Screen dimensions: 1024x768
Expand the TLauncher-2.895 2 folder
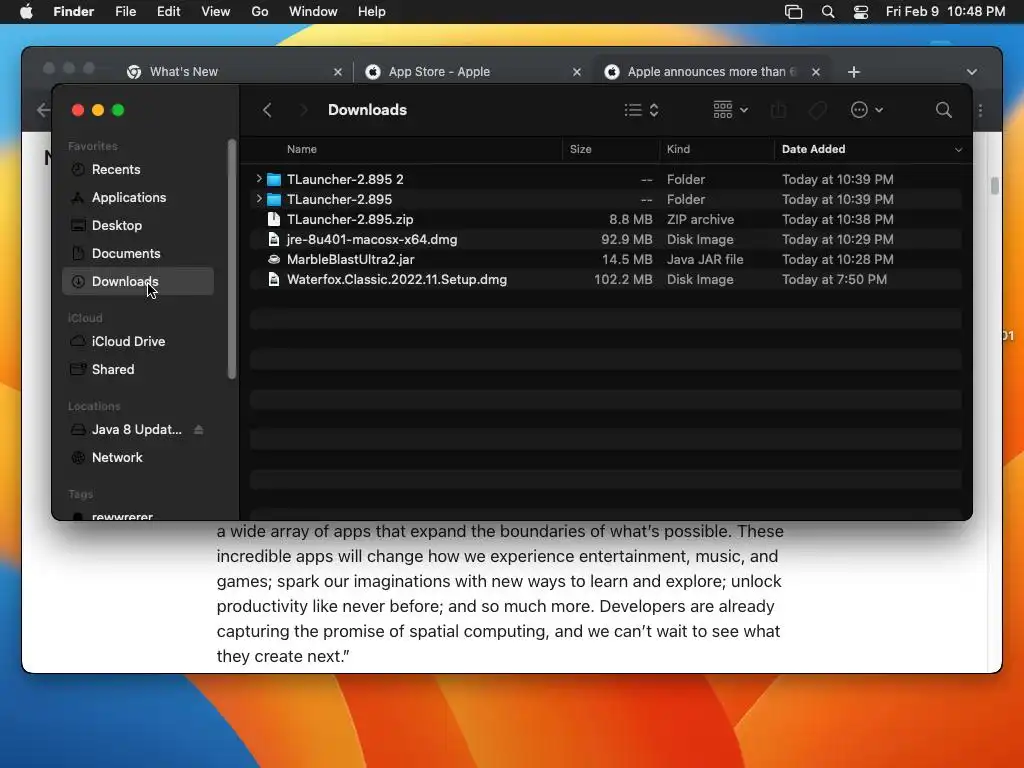(259, 178)
